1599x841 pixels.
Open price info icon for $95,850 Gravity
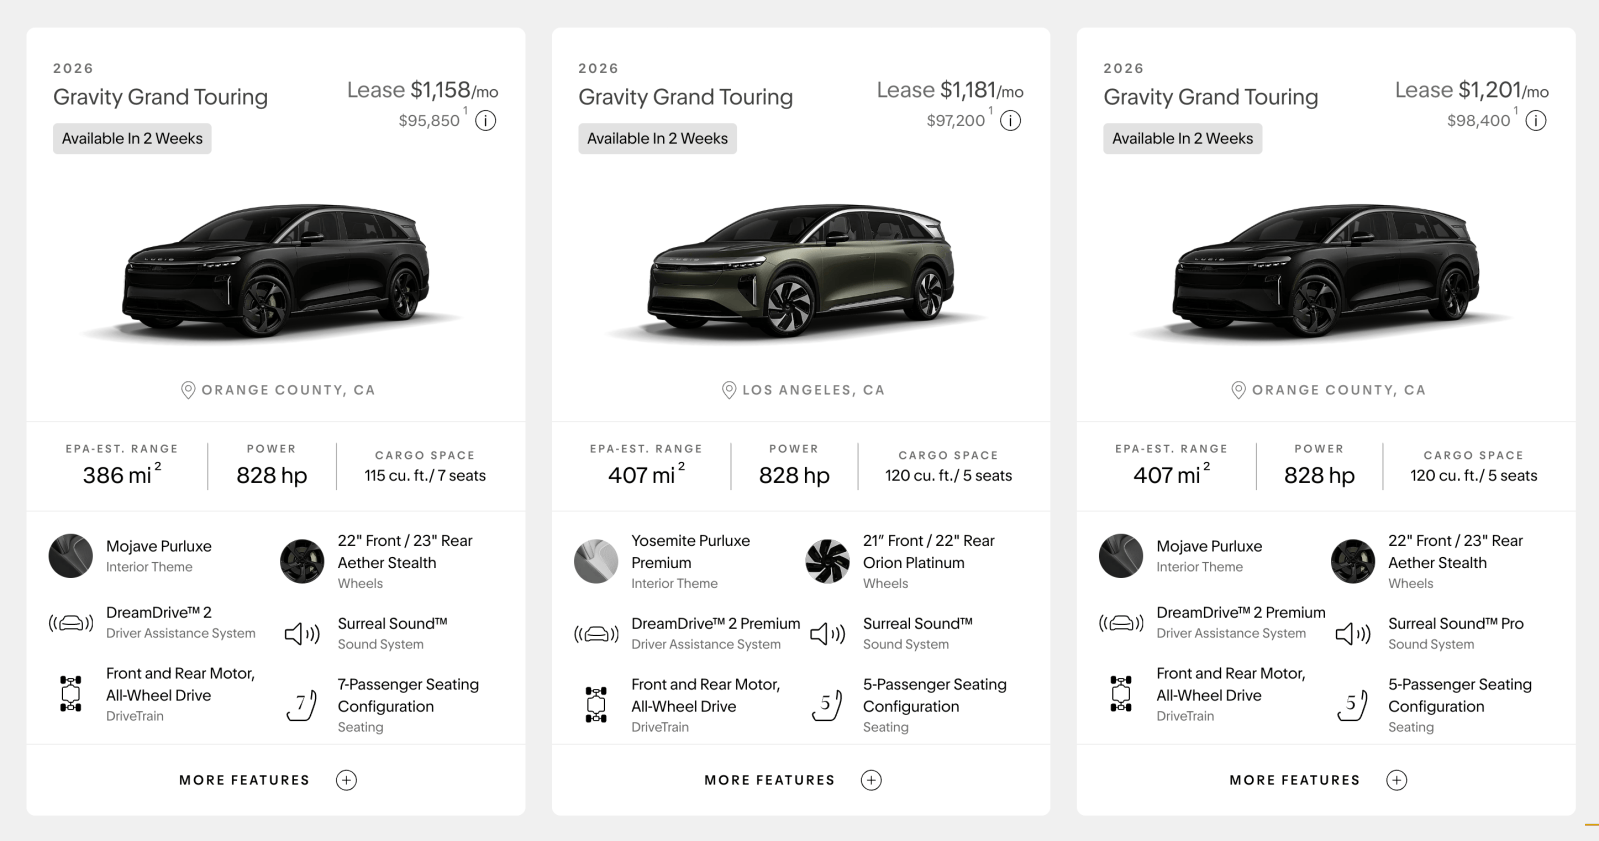pyautogui.click(x=486, y=121)
